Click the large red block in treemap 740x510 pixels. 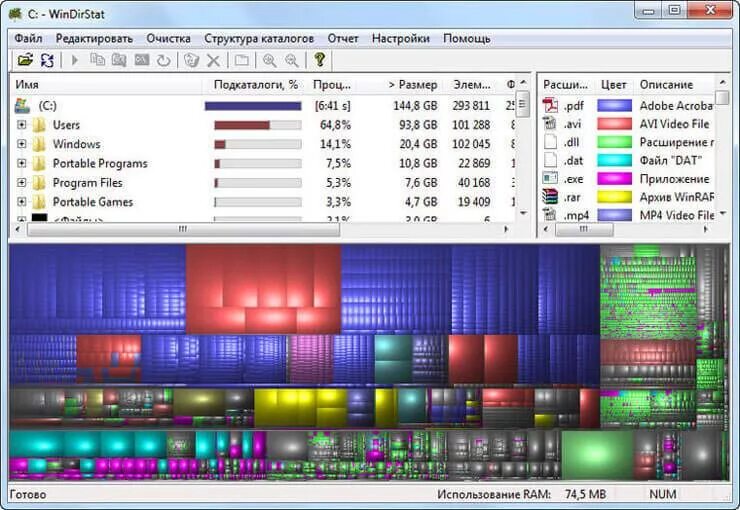[x=263, y=289]
